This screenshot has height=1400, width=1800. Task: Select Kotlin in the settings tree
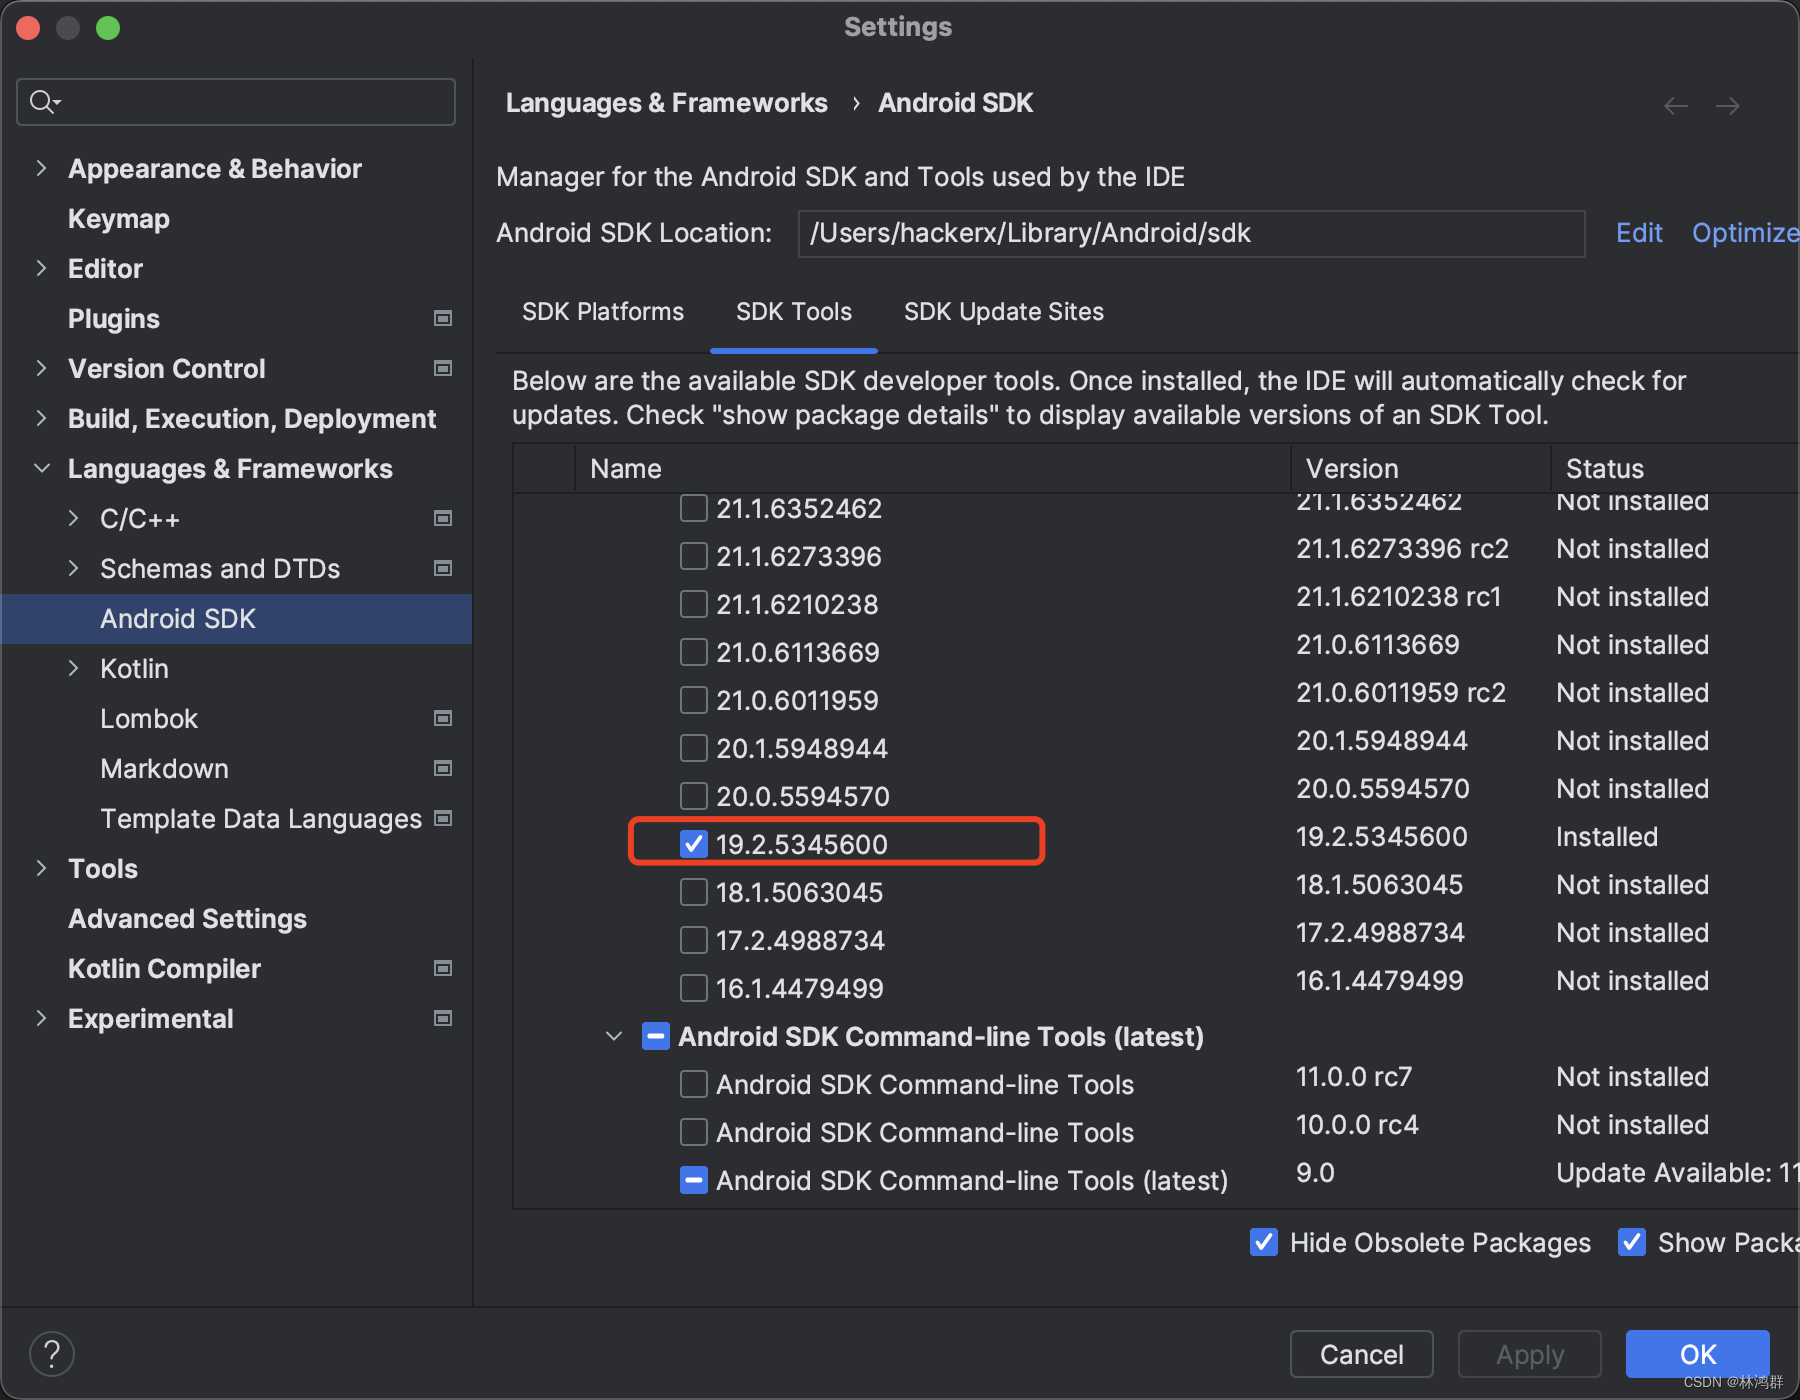tap(134, 669)
